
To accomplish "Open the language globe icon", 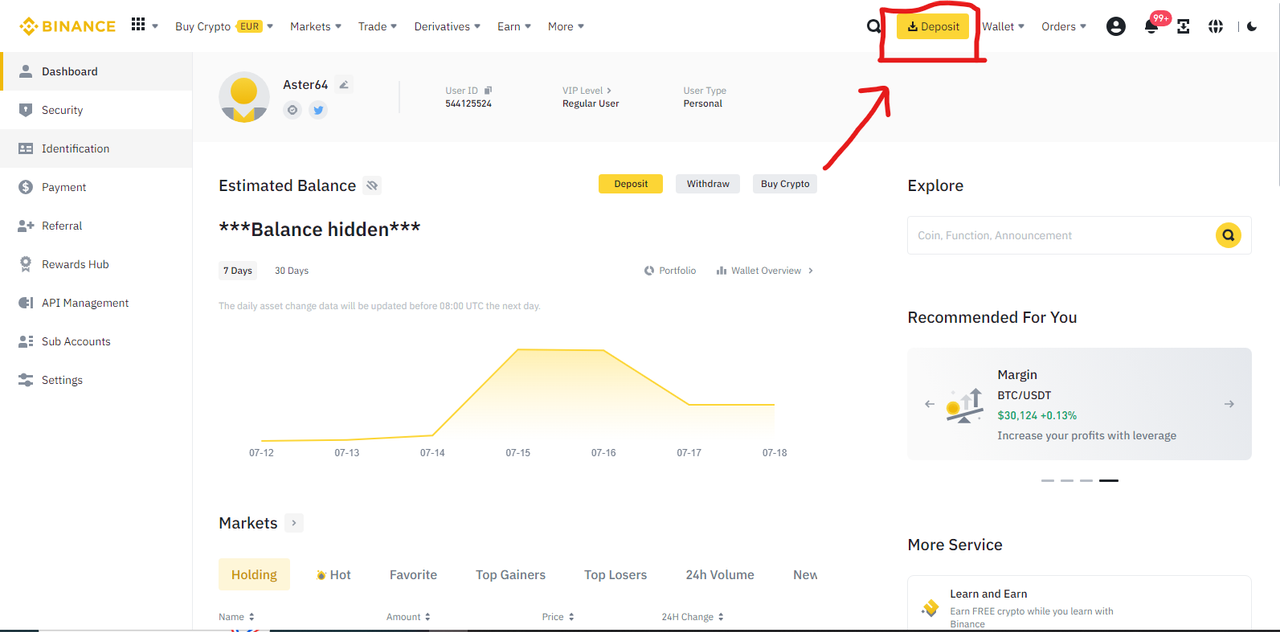I will (x=1215, y=27).
